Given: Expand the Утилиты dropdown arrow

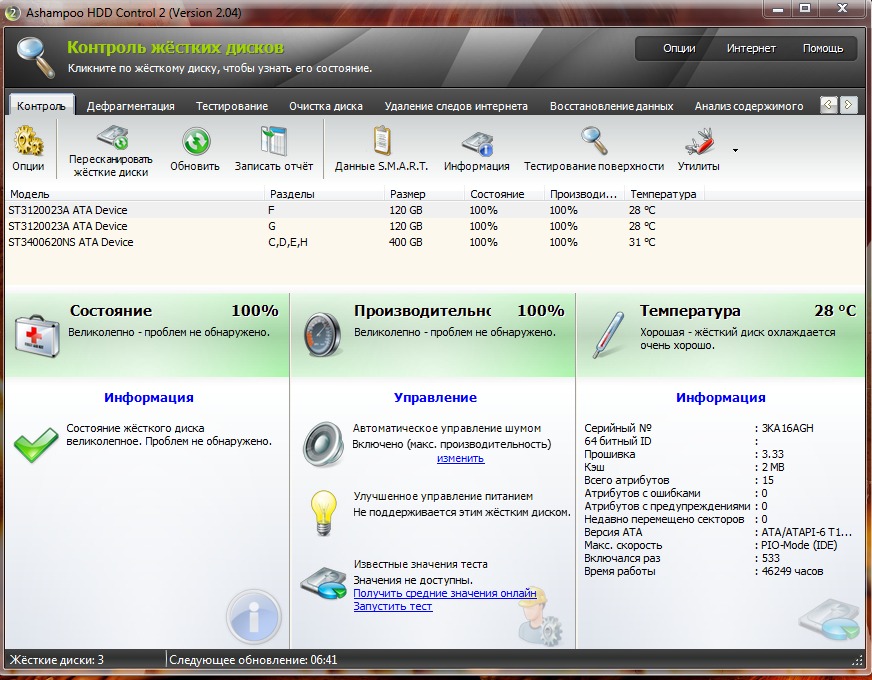Looking at the screenshot, I should pyautogui.click(x=735, y=150).
